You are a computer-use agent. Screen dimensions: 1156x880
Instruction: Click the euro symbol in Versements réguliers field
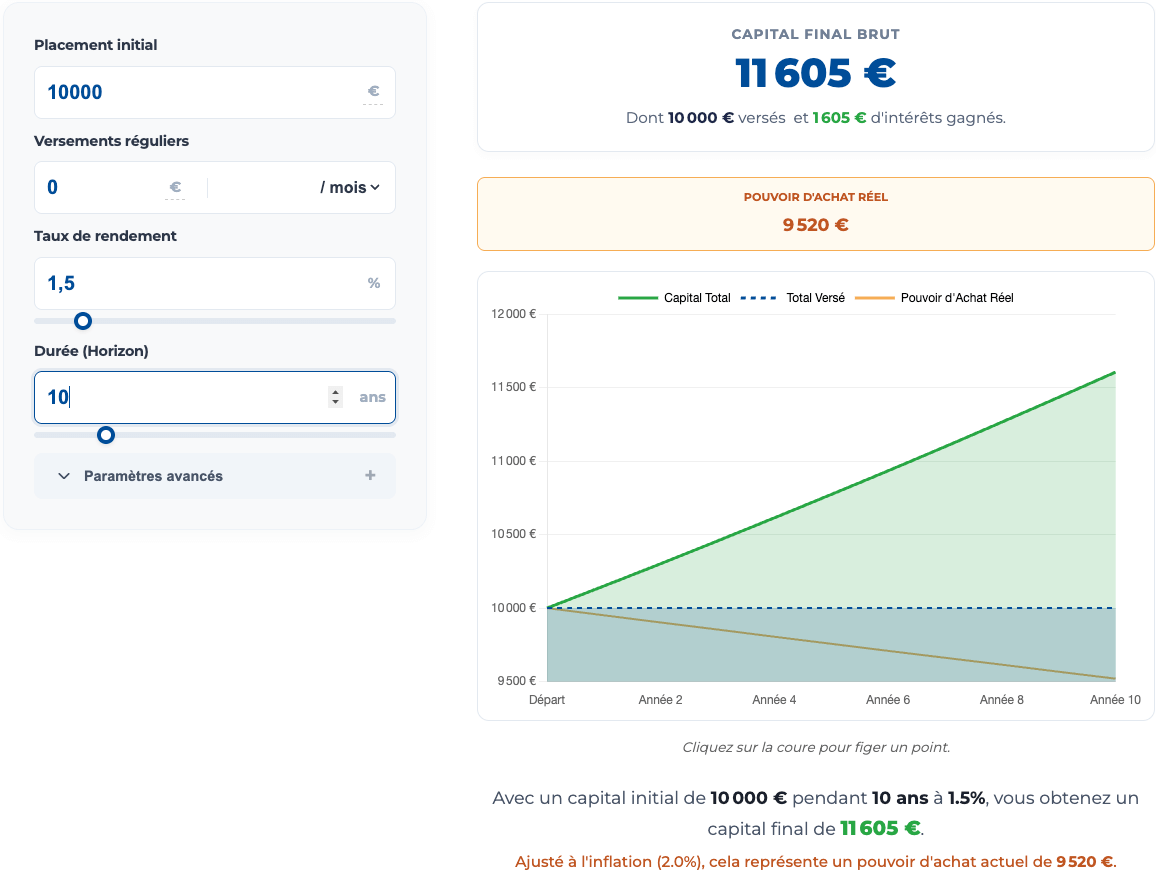point(175,187)
